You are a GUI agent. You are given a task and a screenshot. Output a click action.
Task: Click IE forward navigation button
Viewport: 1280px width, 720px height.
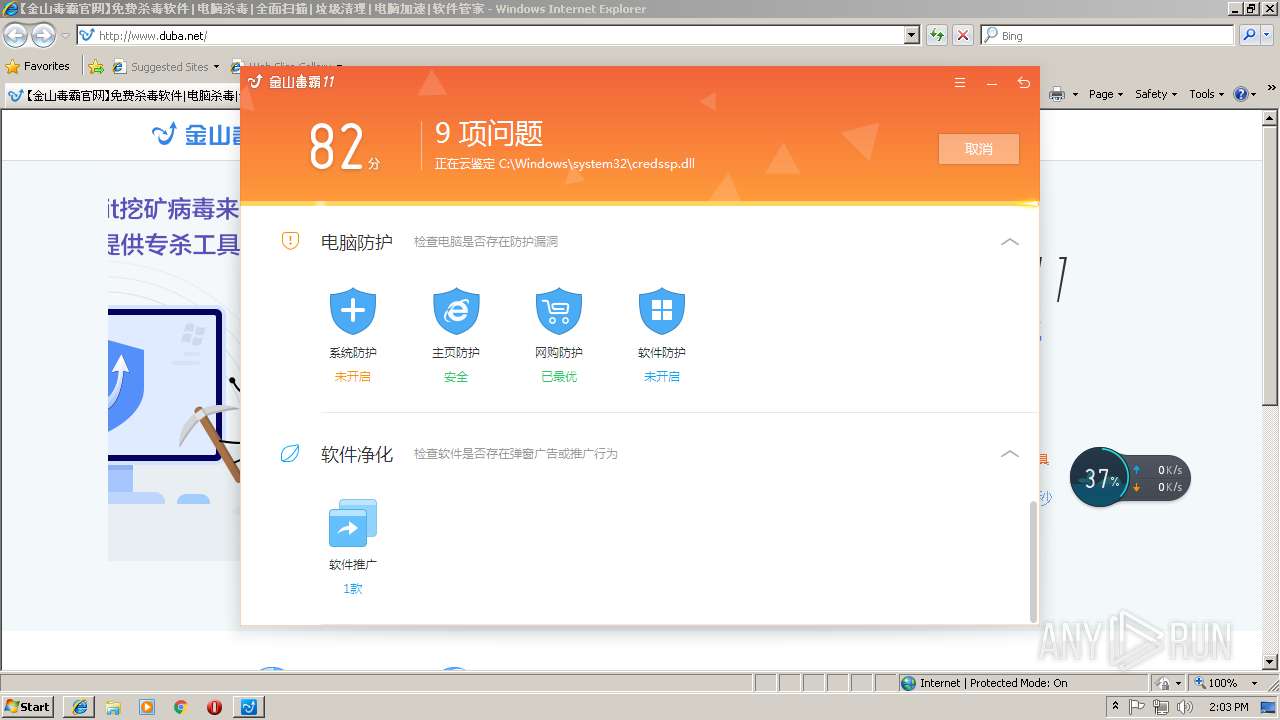tap(43, 35)
